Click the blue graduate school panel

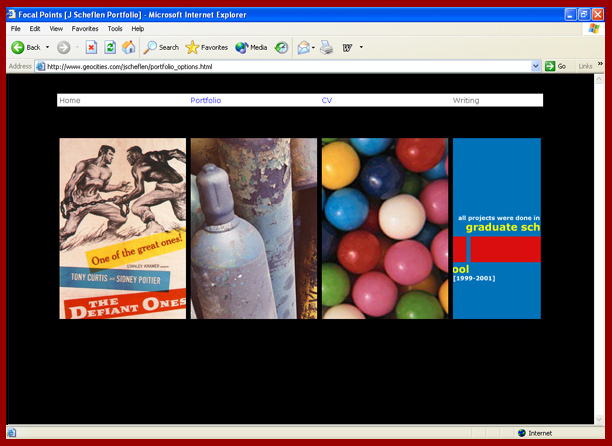coord(497,228)
